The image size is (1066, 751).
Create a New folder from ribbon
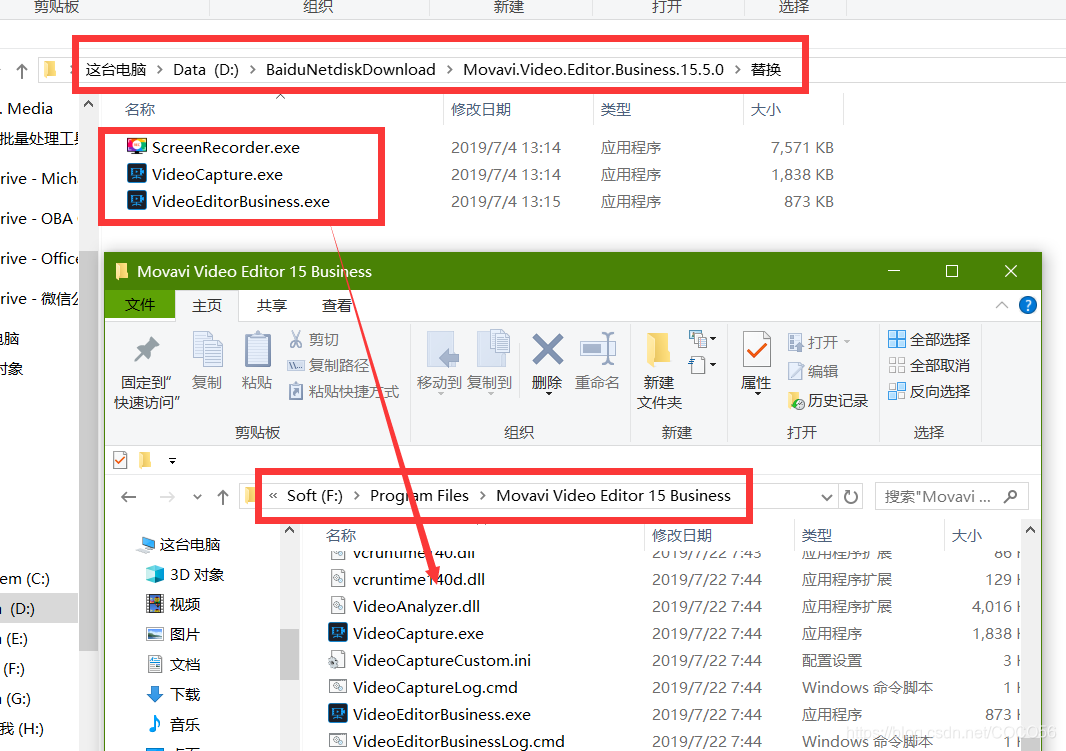tap(659, 372)
